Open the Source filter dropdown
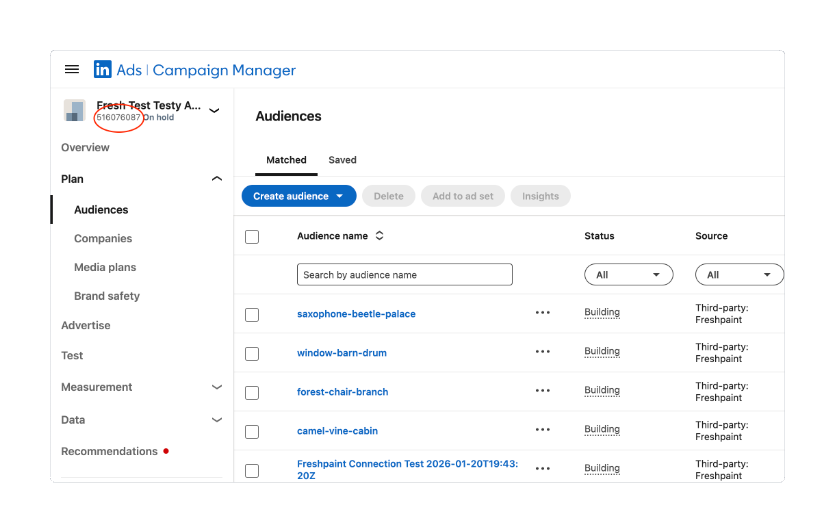 [x=739, y=275]
